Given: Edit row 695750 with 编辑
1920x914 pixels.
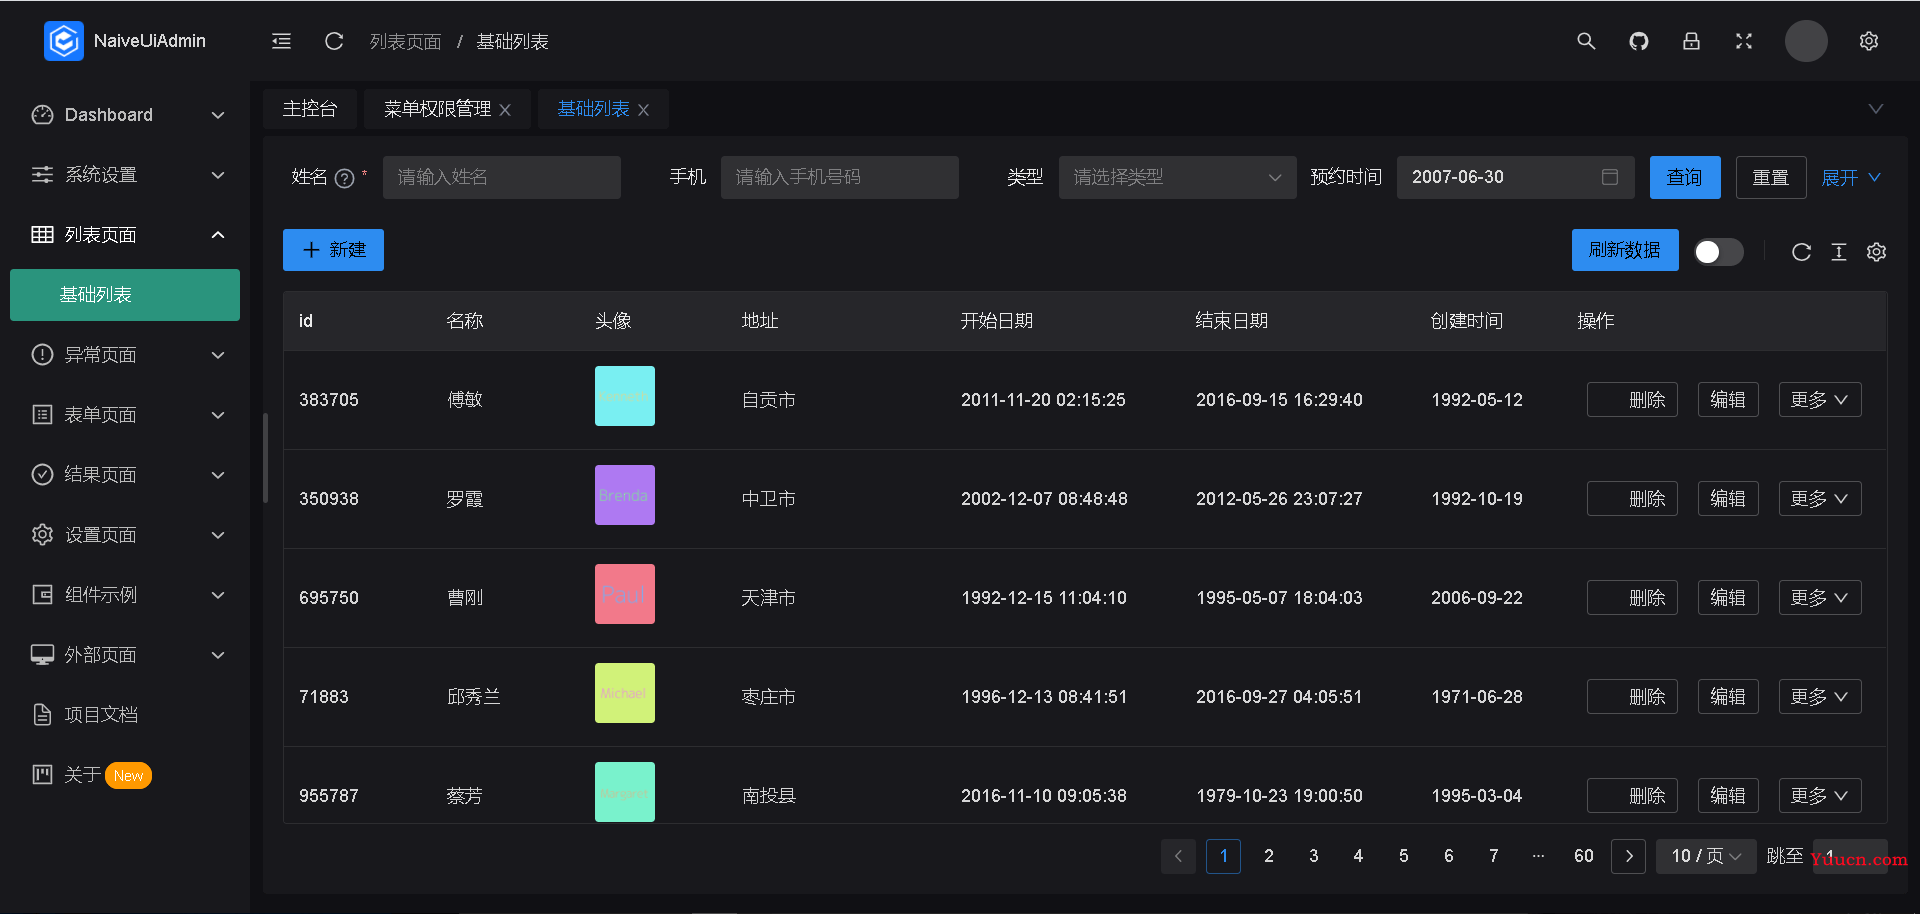Looking at the screenshot, I should tap(1728, 598).
